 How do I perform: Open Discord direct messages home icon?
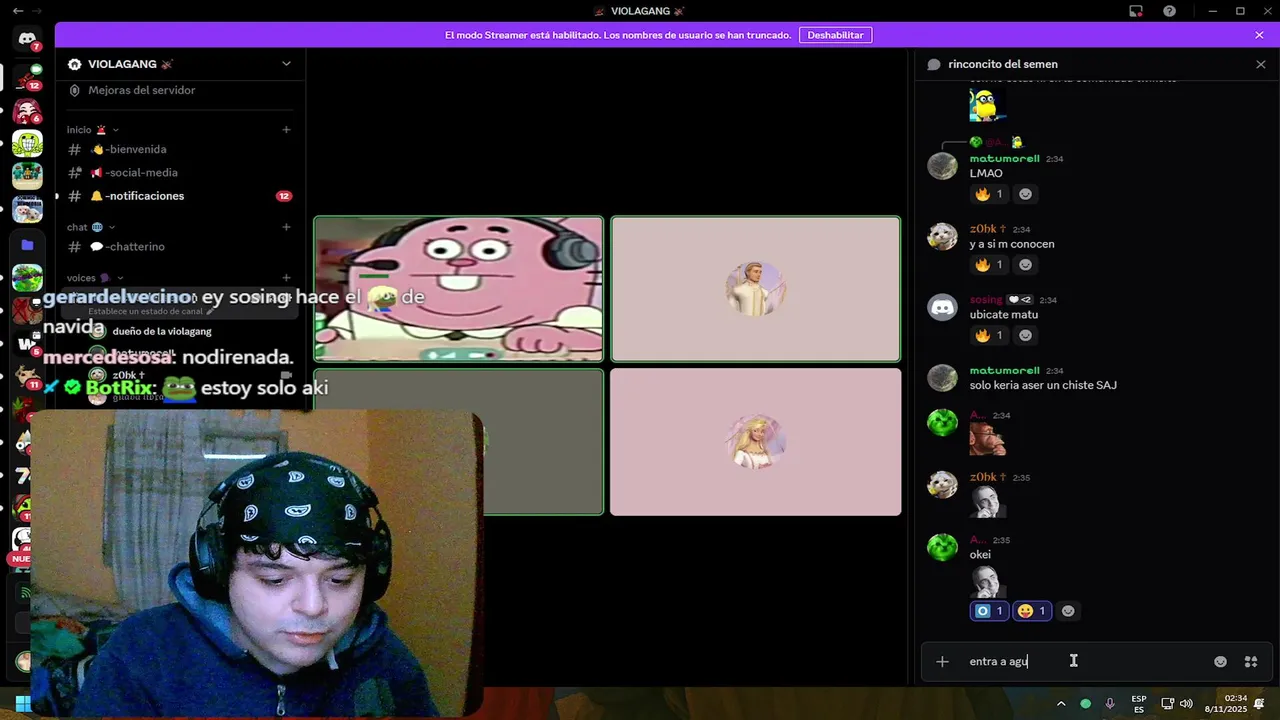click(x=27, y=39)
